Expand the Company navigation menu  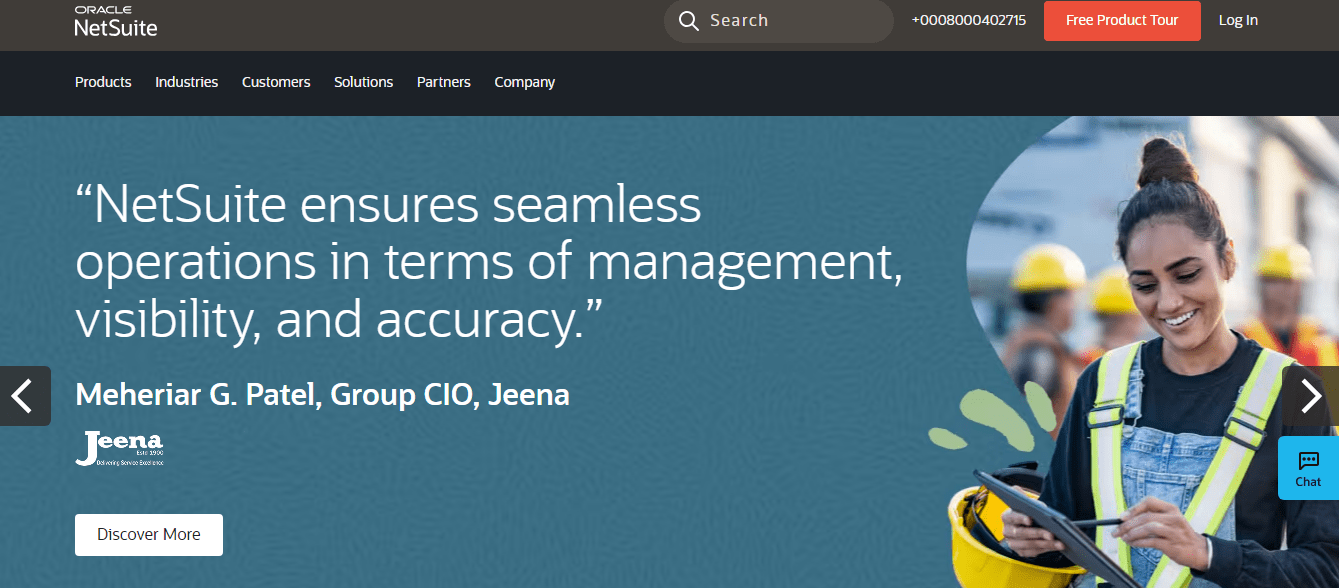click(524, 82)
